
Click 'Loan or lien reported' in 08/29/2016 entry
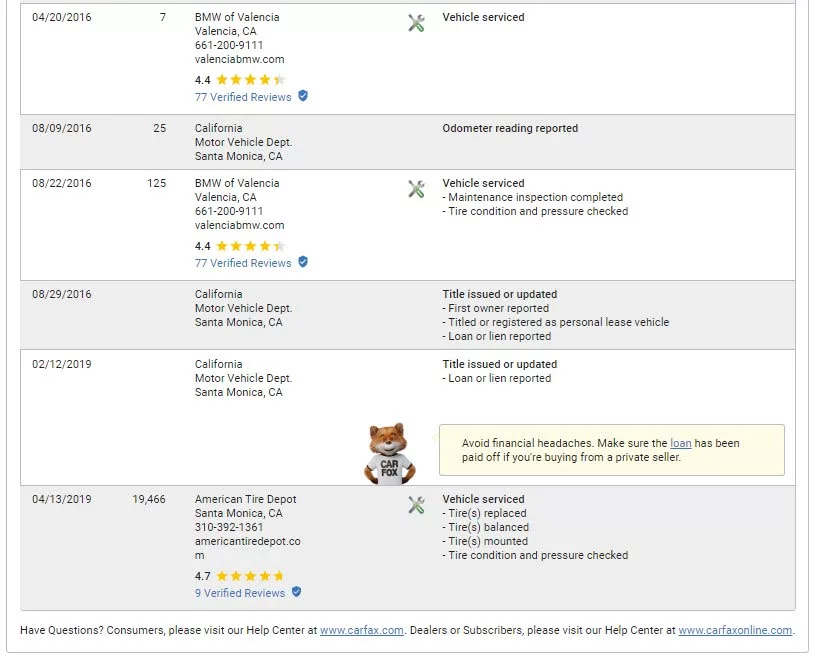click(497, 336)
